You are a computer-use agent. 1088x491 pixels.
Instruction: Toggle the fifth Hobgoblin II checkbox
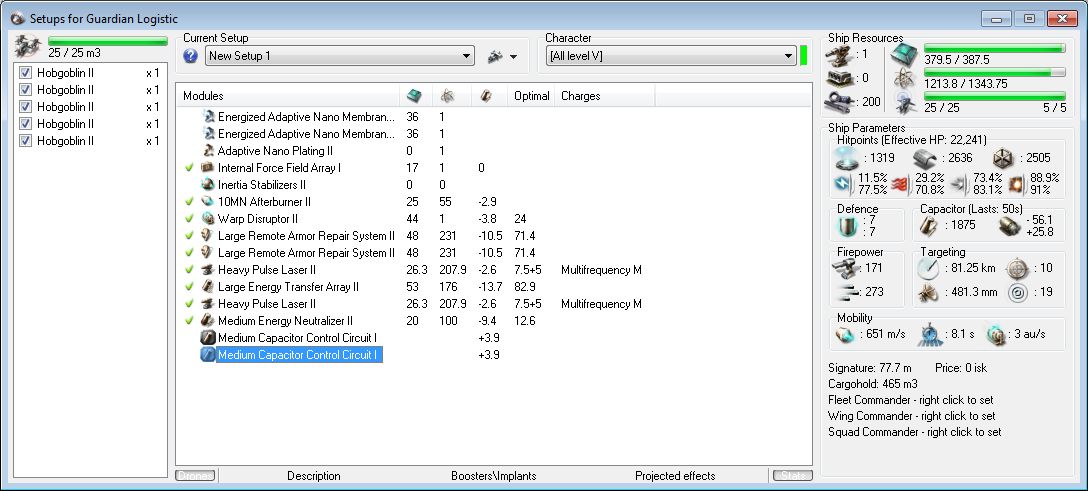26,141
